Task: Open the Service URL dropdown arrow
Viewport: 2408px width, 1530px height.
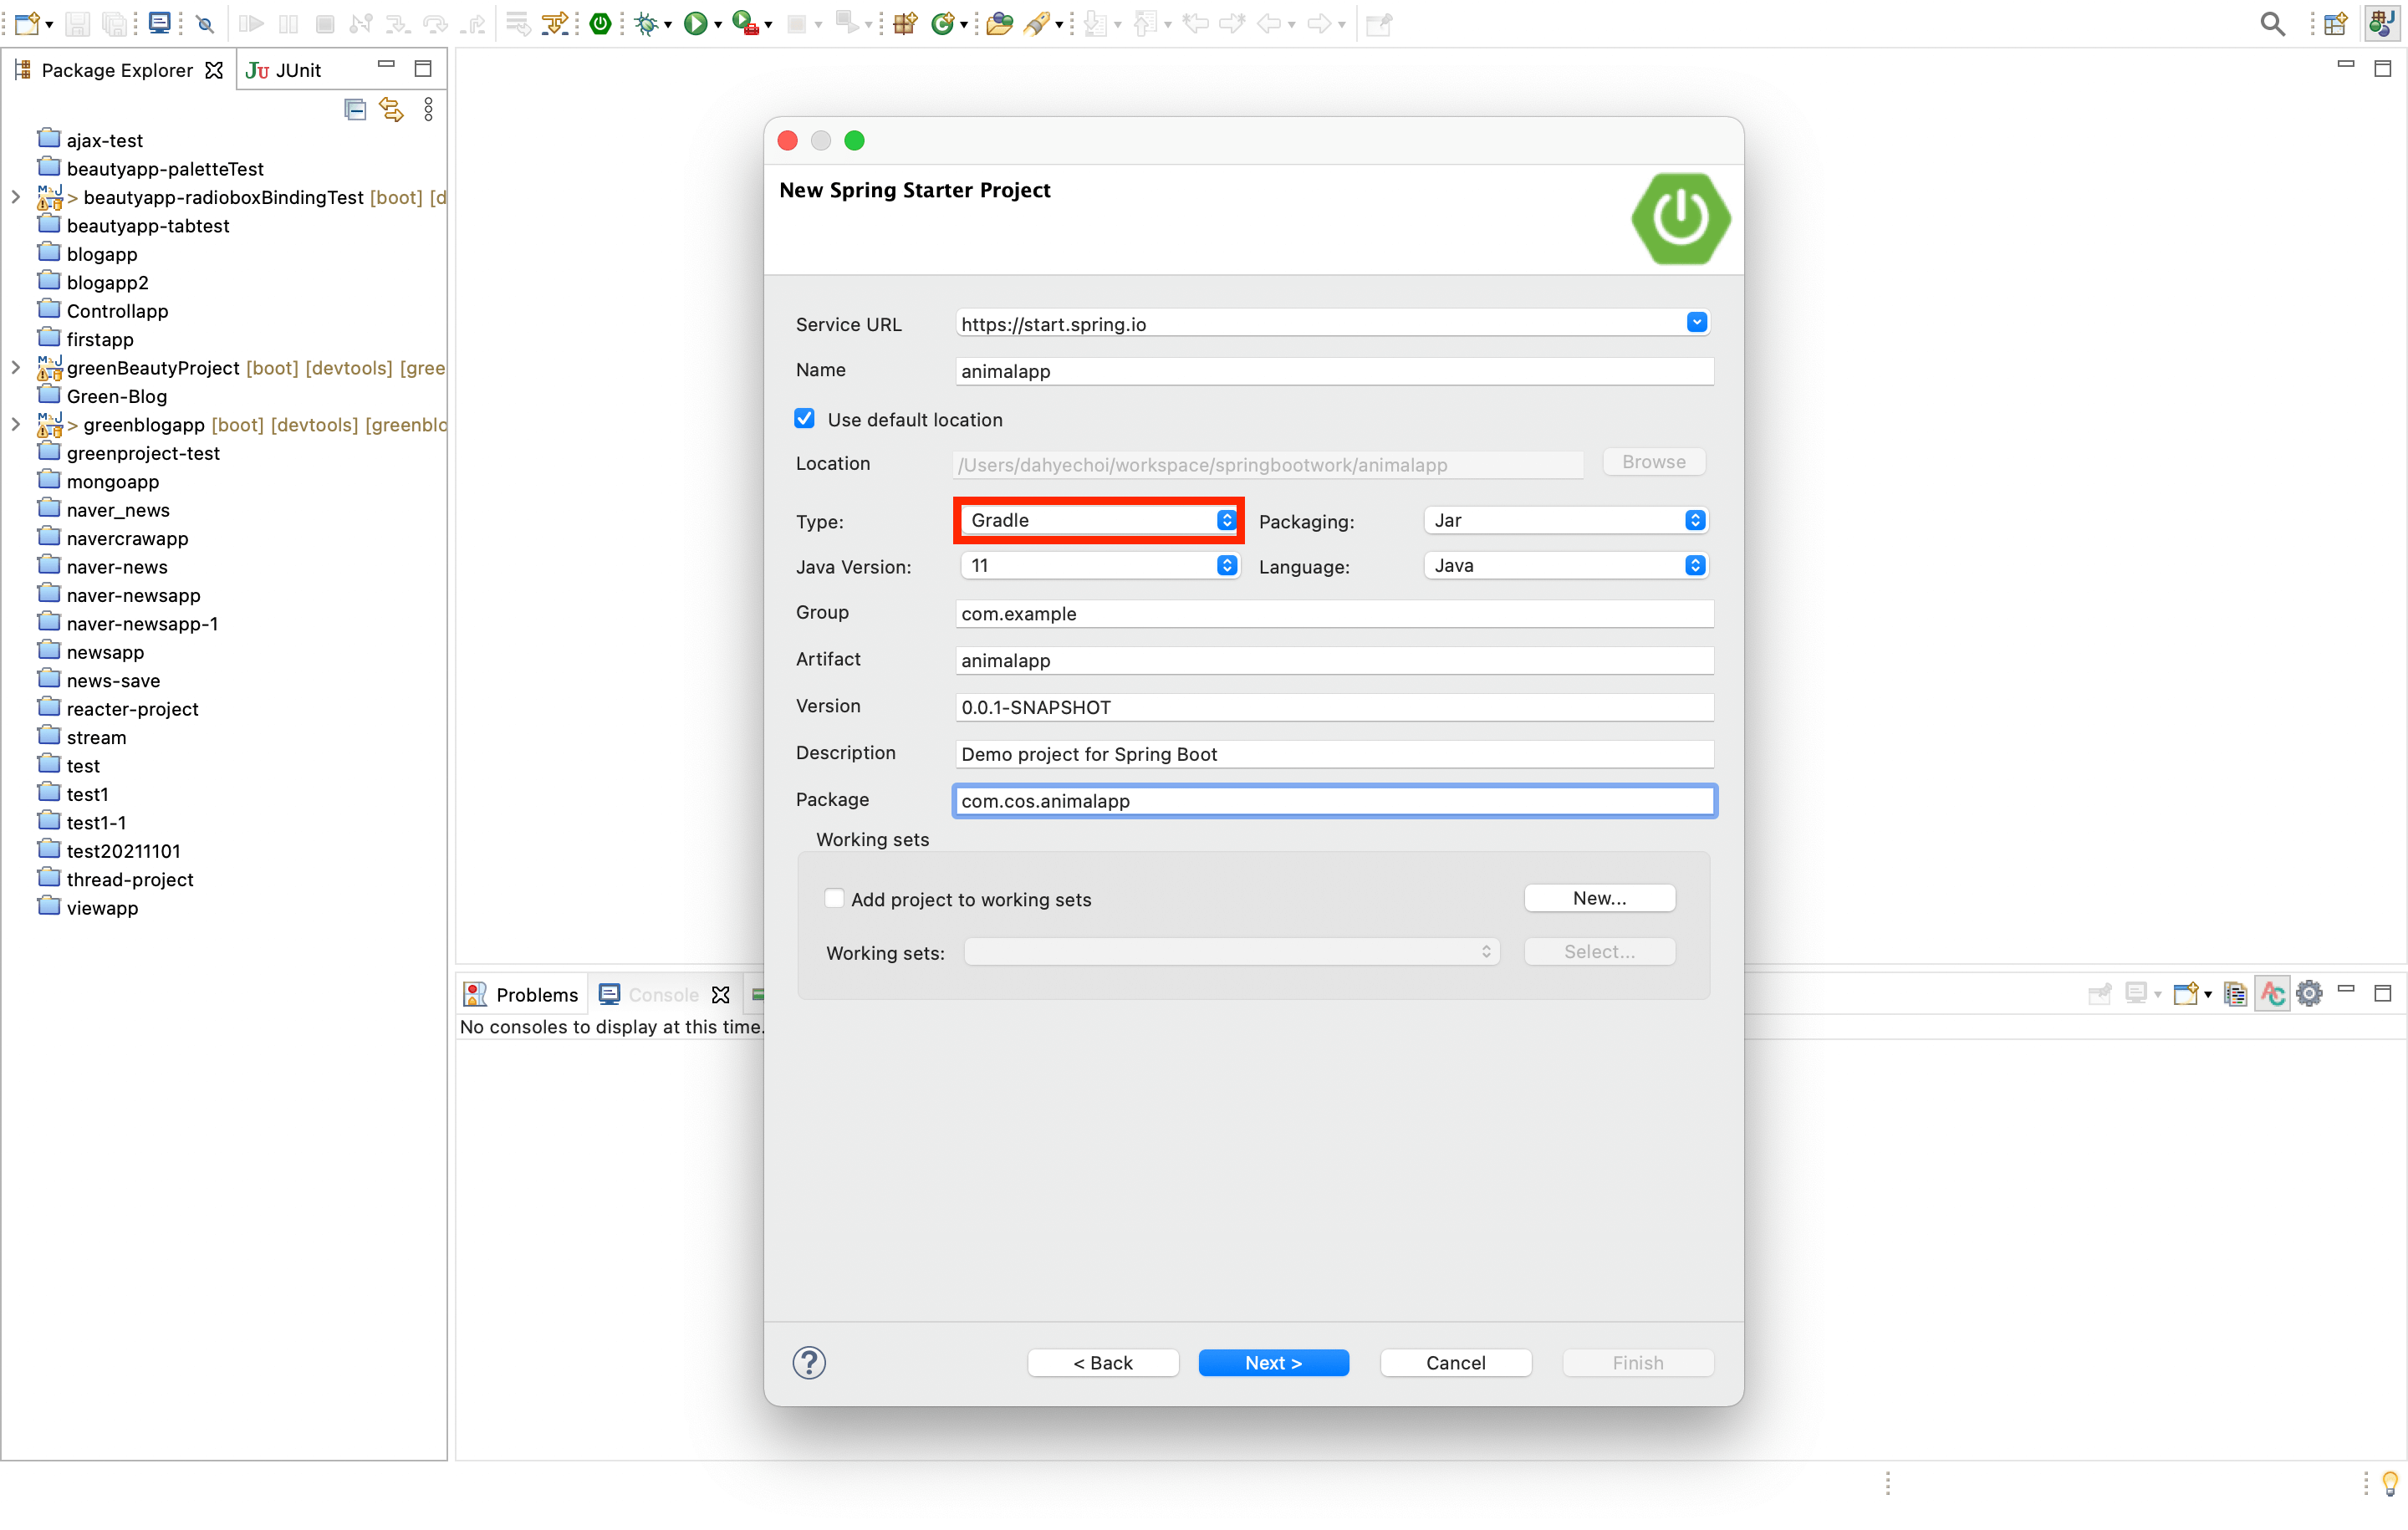Action: coord(1697,322)
